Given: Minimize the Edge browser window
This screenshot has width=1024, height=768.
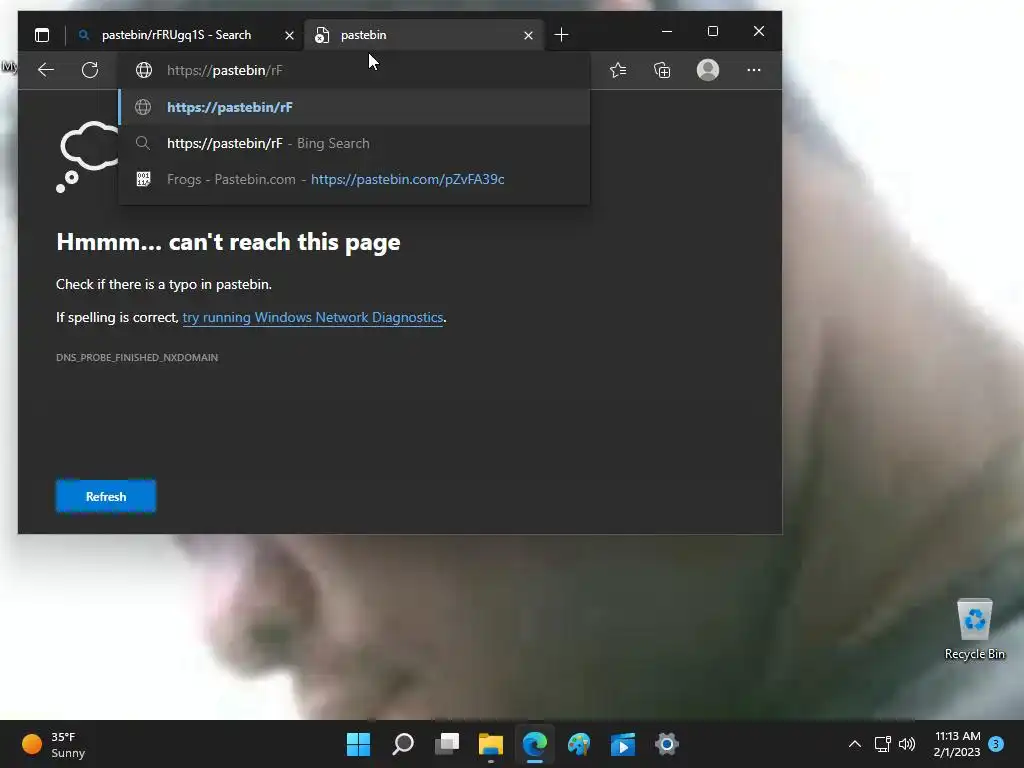Looking at the screenshot, I should (x=667, y=31).
